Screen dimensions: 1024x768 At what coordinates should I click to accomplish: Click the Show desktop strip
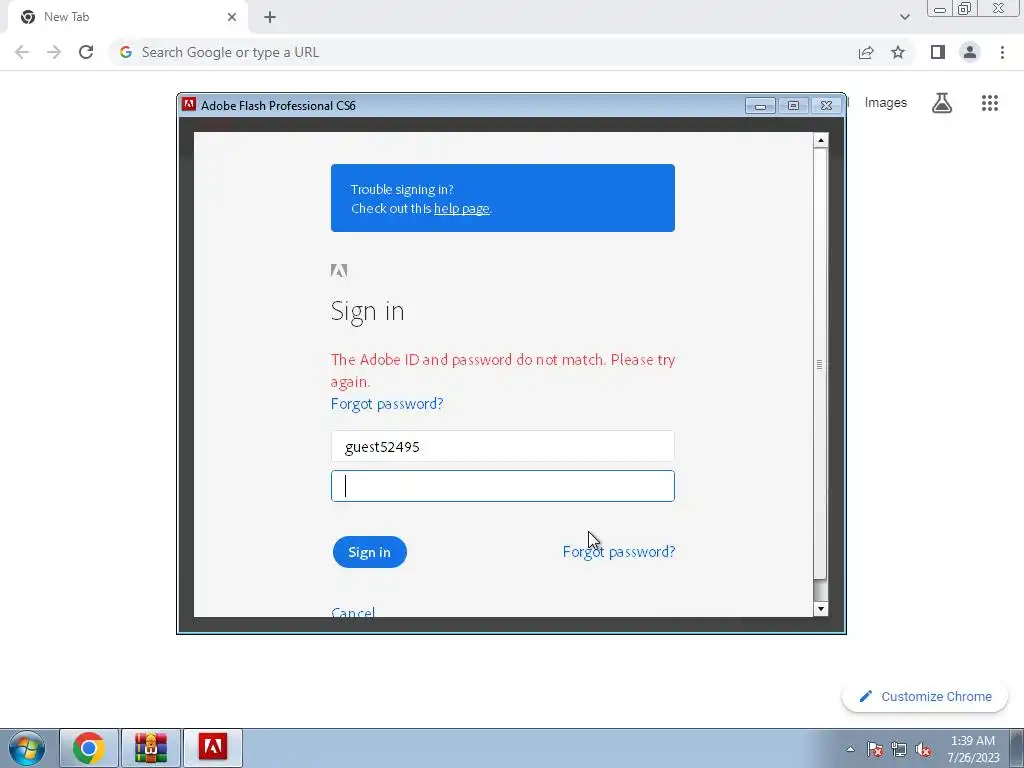[x=1017, y=748]
